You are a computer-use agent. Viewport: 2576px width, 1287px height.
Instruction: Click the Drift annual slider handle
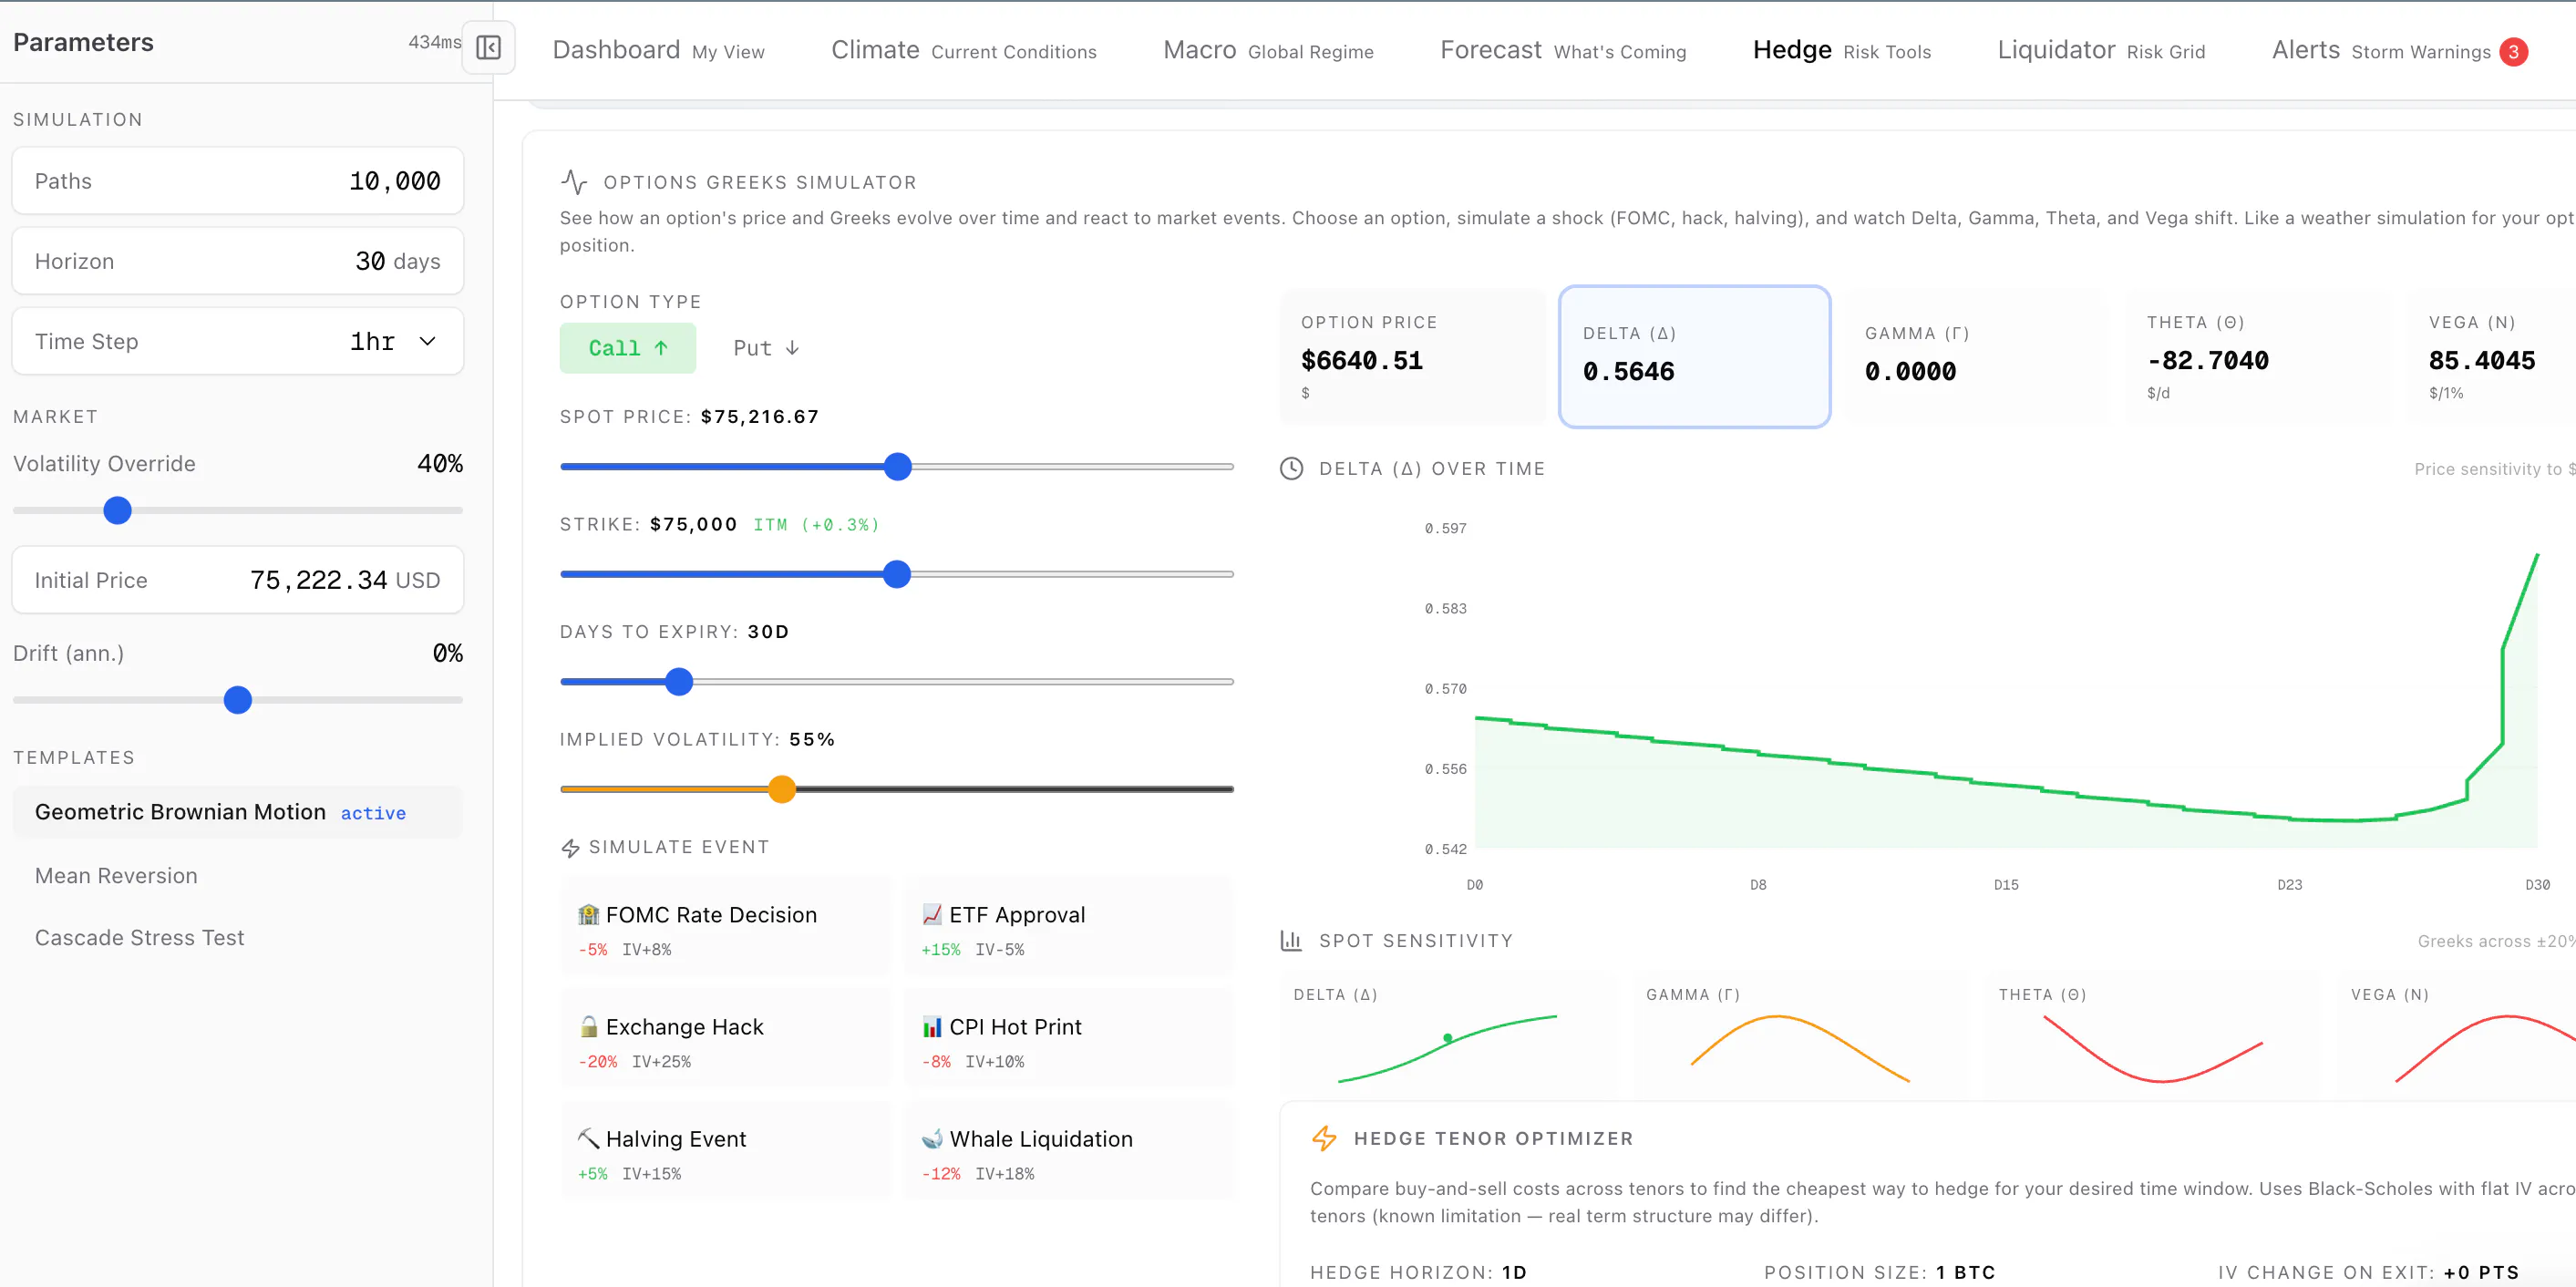[x=238, y=700]
